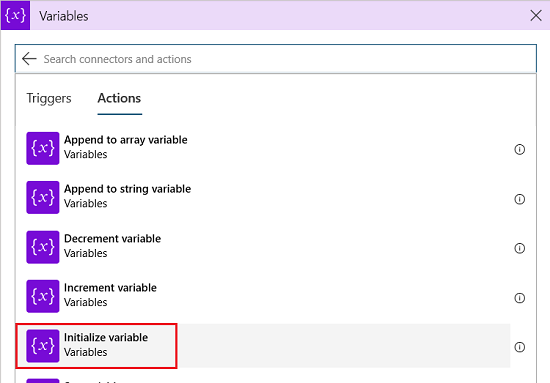The width and height of the screenshot is (550, 383).
Task: Click the Append to array variable icon
Action: tap(43, 148)
